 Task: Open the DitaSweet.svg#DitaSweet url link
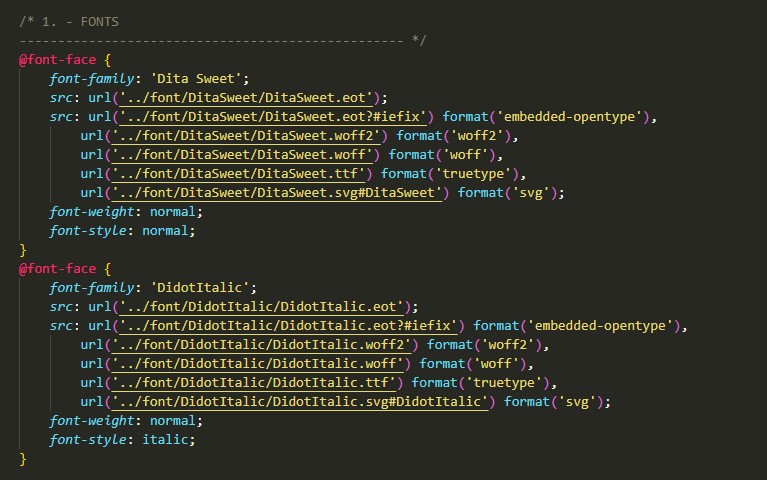pos(277,193)
